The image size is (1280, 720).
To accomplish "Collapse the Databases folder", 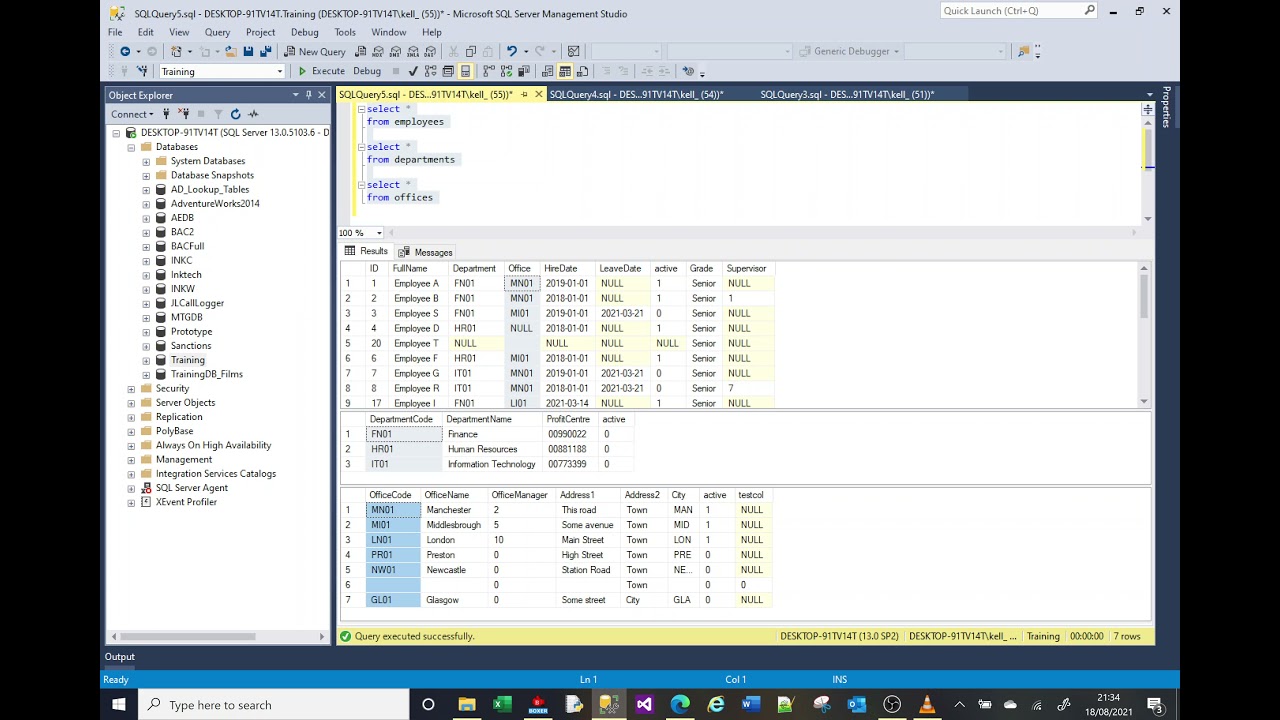I will click(x=131, y=147).
